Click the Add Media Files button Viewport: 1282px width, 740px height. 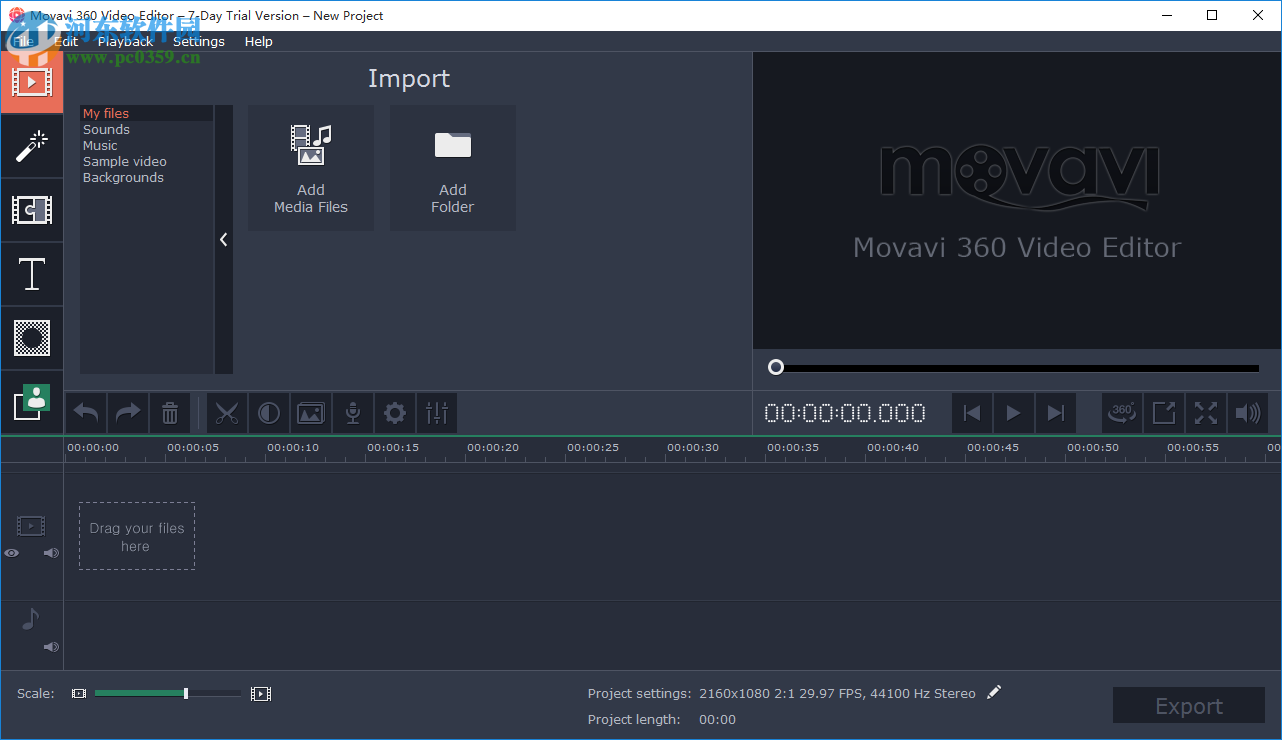coord(311,167)
